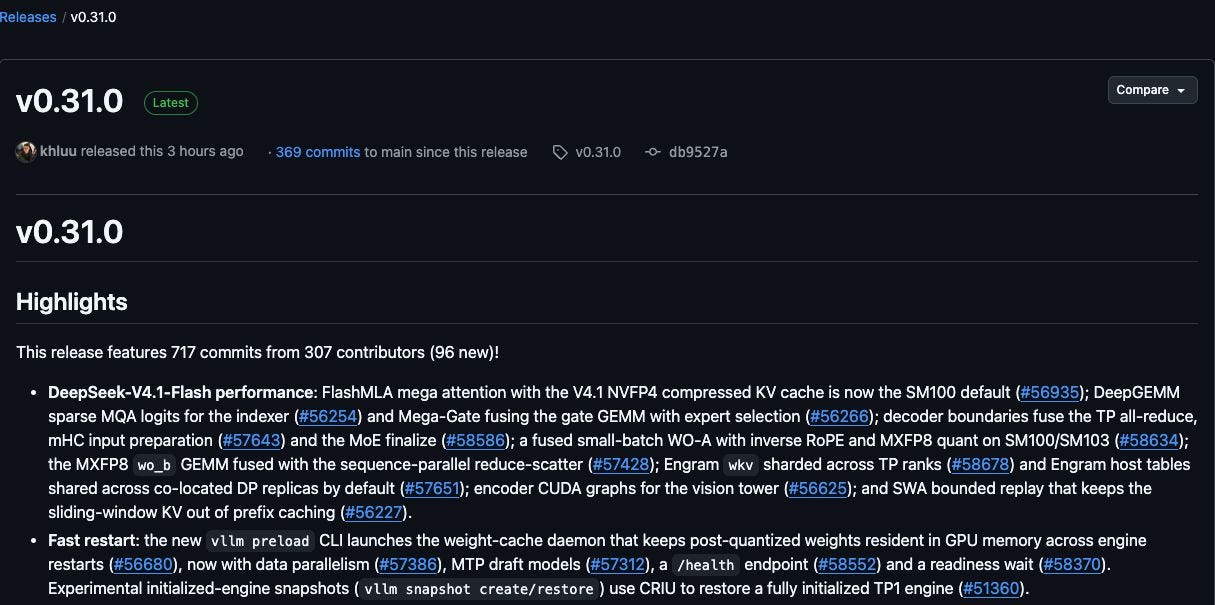Screen dimensions: 1215x605
Task: Open pull request #56254
Action: [x=329, y=416]
